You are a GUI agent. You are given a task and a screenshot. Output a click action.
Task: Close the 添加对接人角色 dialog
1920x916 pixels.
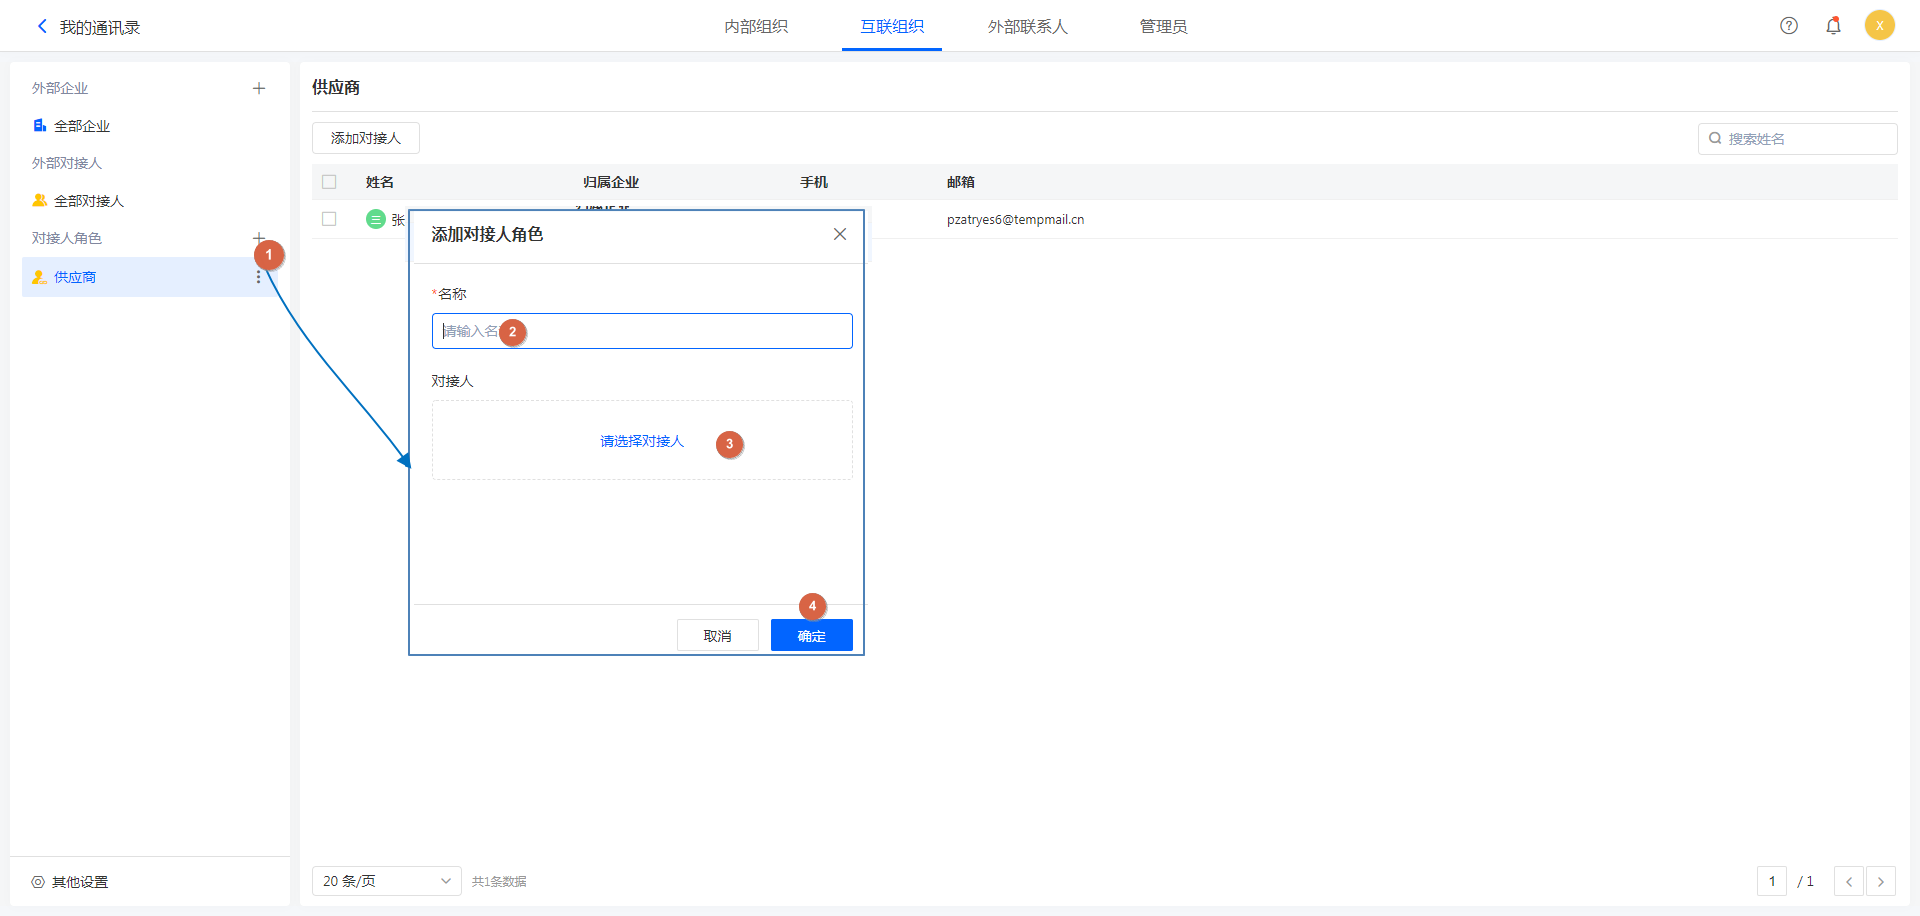pyautogui.click(x=840, y=234)
